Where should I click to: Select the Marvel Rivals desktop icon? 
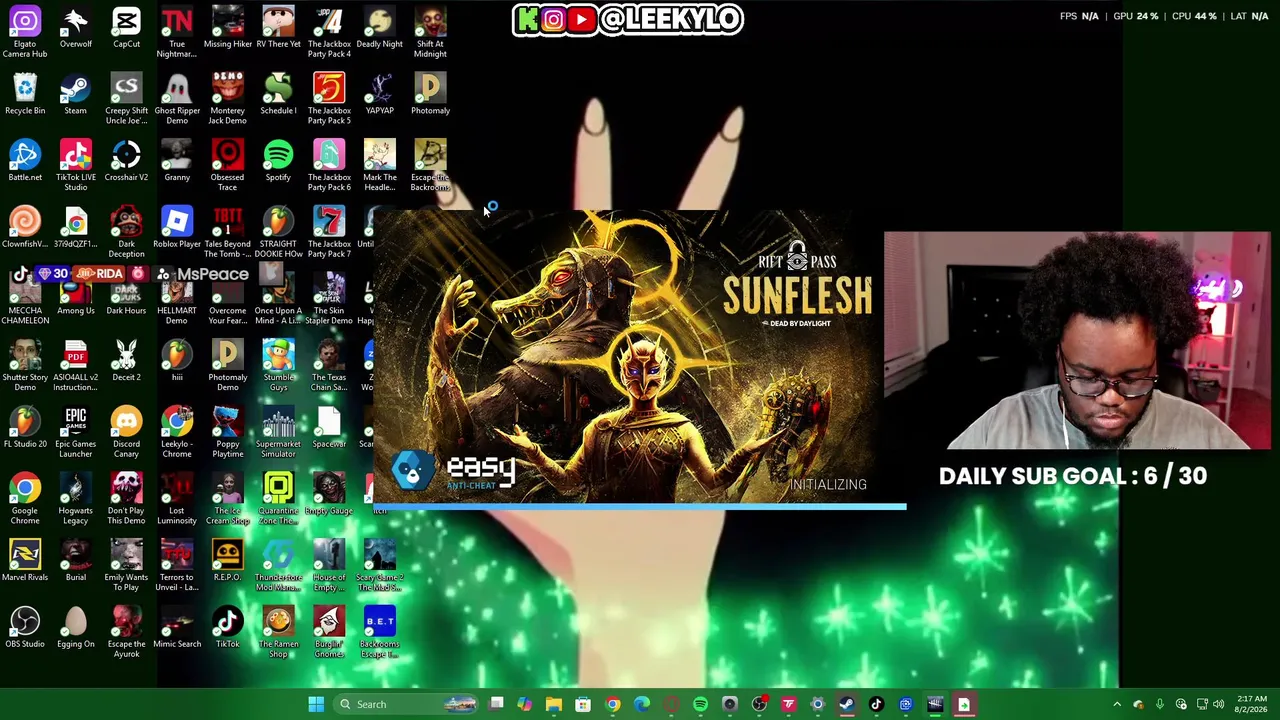click(25, 561)
